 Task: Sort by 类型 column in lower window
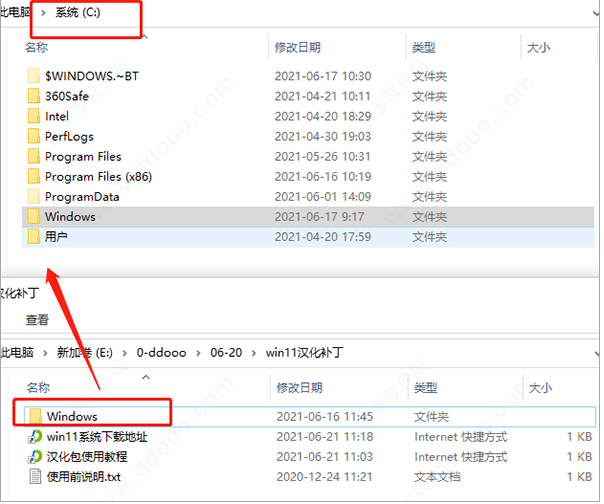click(x=425, y=387)
